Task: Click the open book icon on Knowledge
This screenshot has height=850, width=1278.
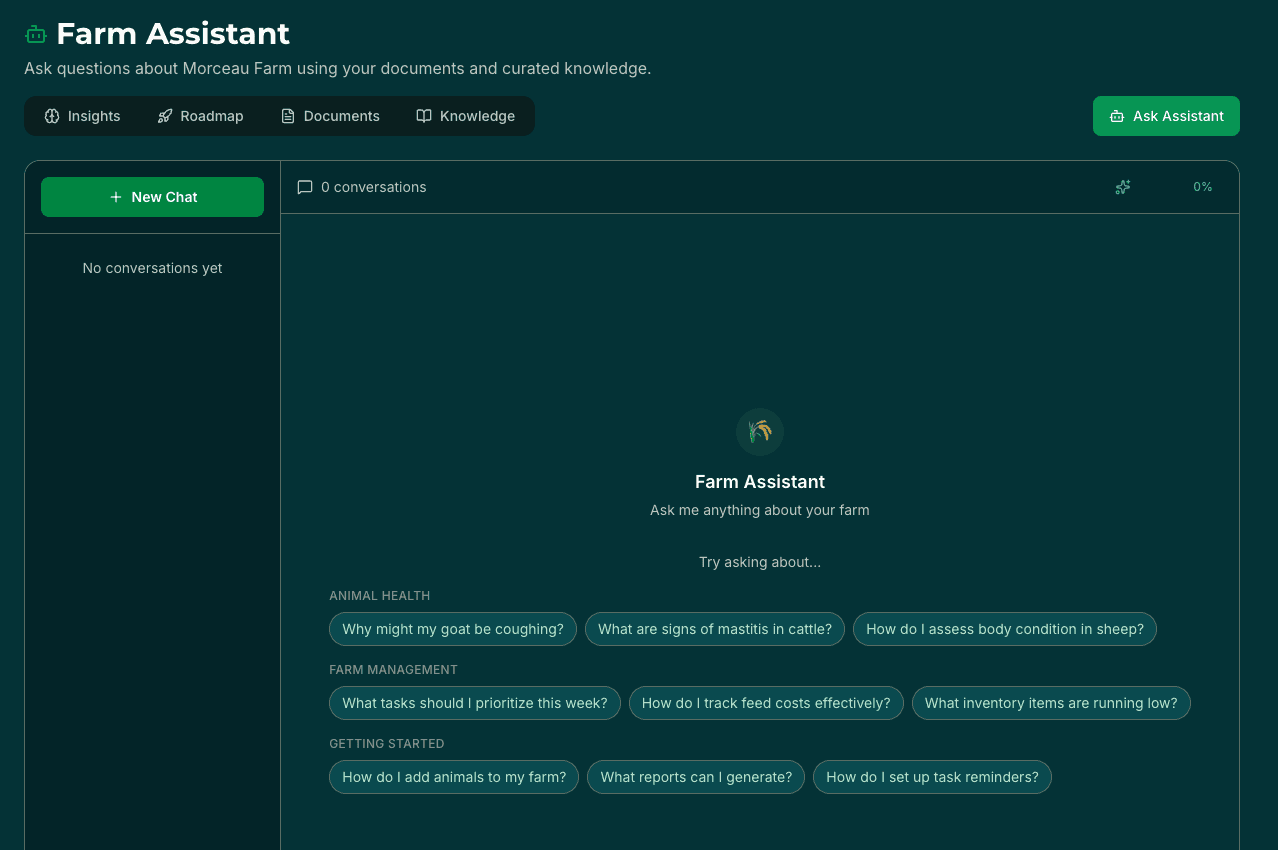Action: tap(424, 116)
